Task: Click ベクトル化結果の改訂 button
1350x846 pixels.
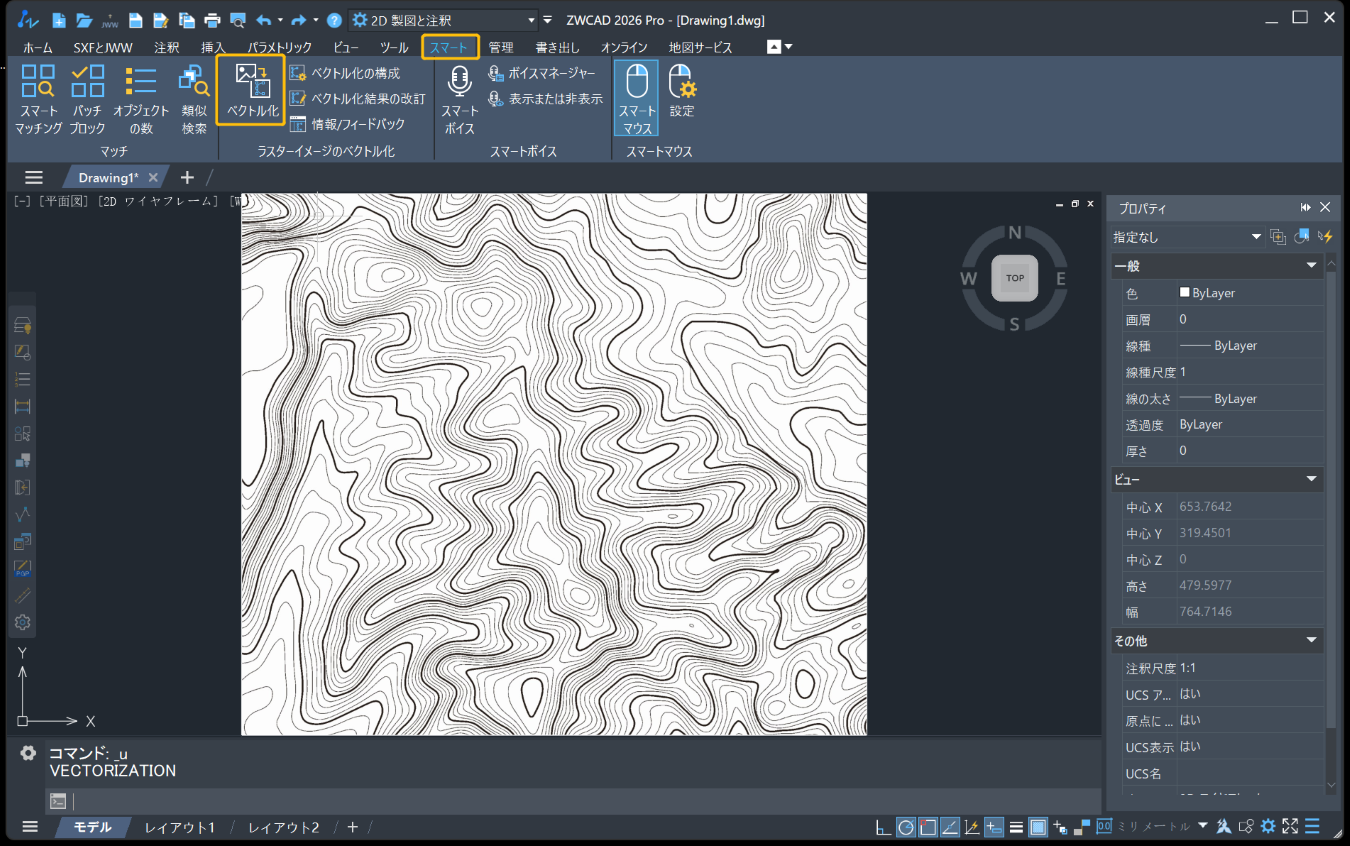Action: click(357, 99)
